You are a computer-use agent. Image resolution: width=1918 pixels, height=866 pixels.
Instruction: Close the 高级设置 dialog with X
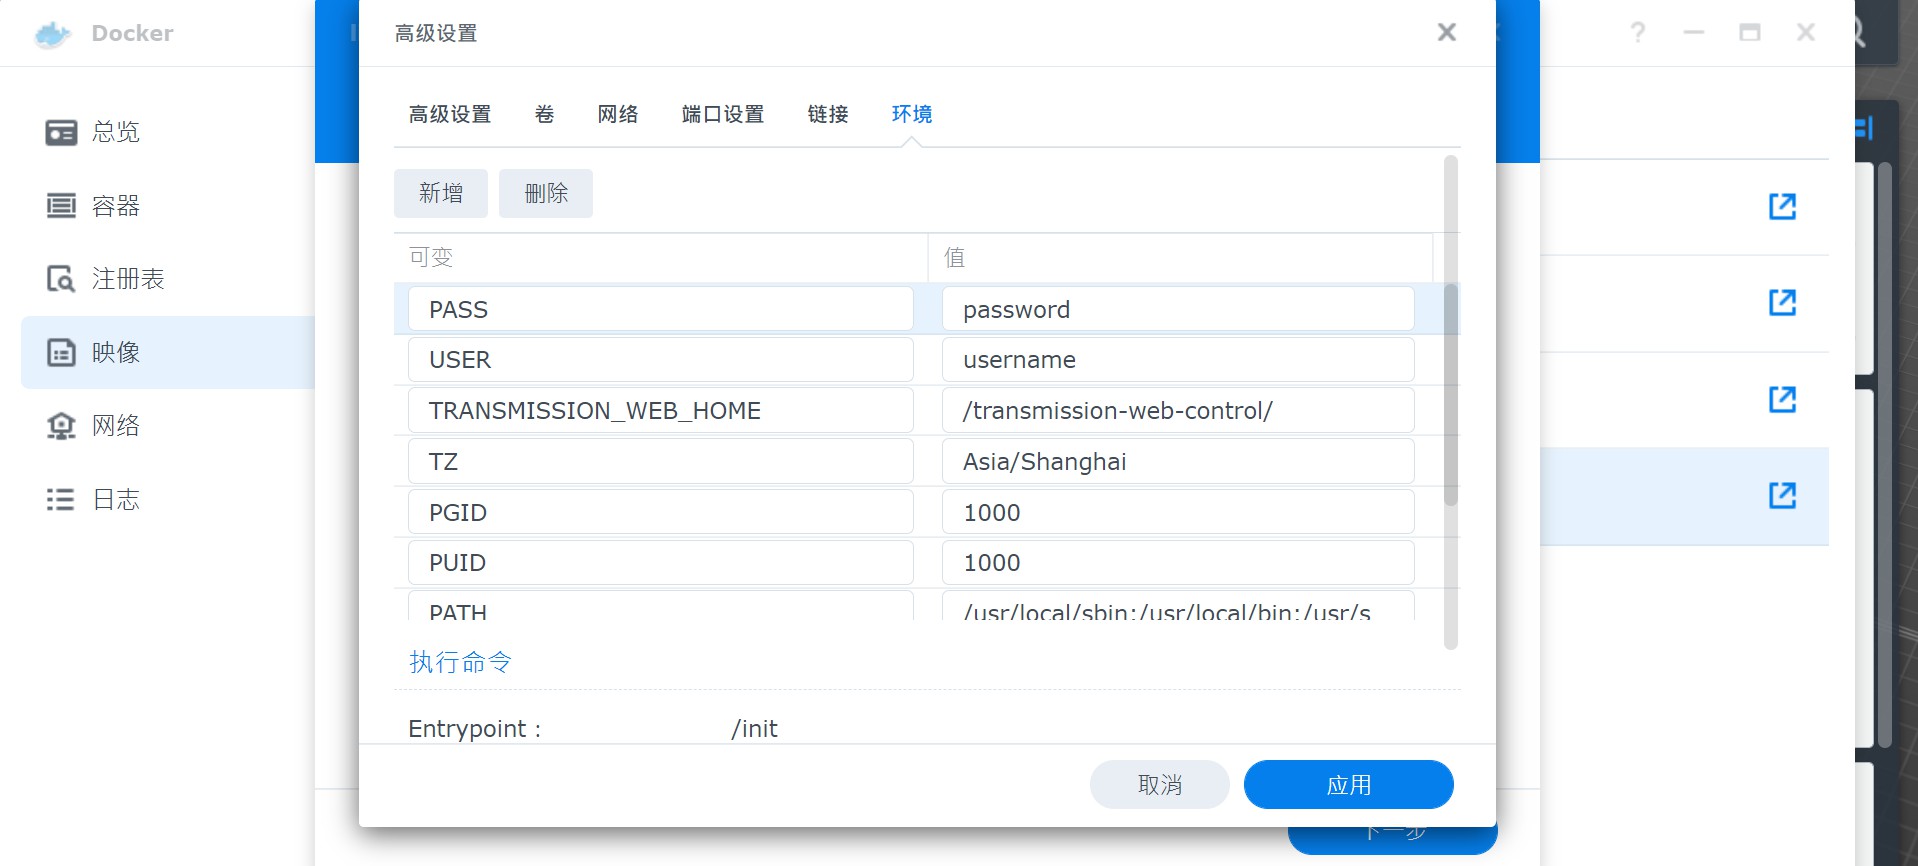pyautogui.click(x=1446, y=33)
